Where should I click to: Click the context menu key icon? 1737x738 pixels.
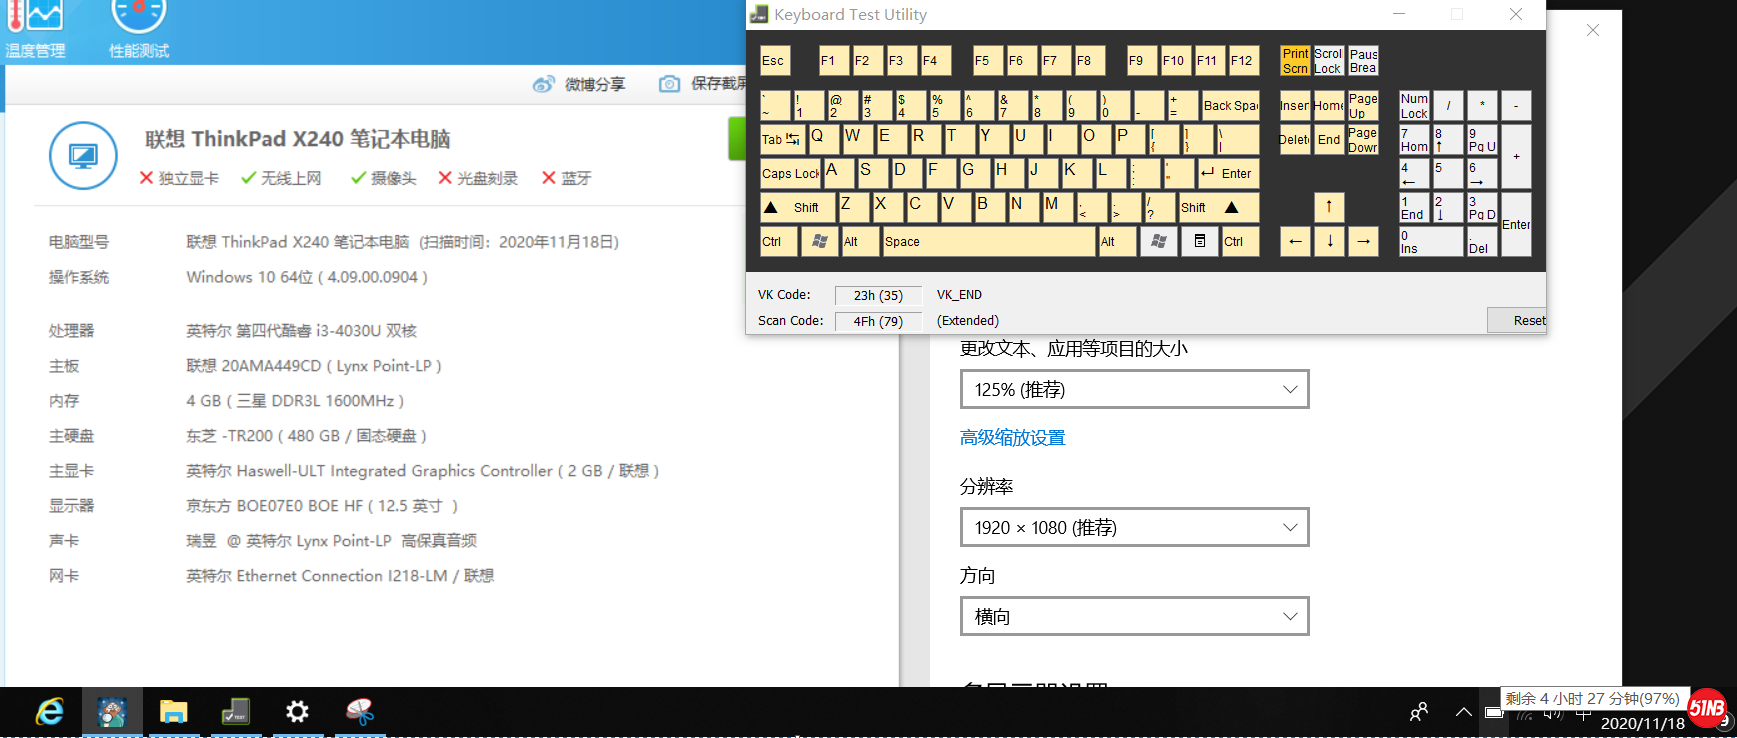[1199, 241]
